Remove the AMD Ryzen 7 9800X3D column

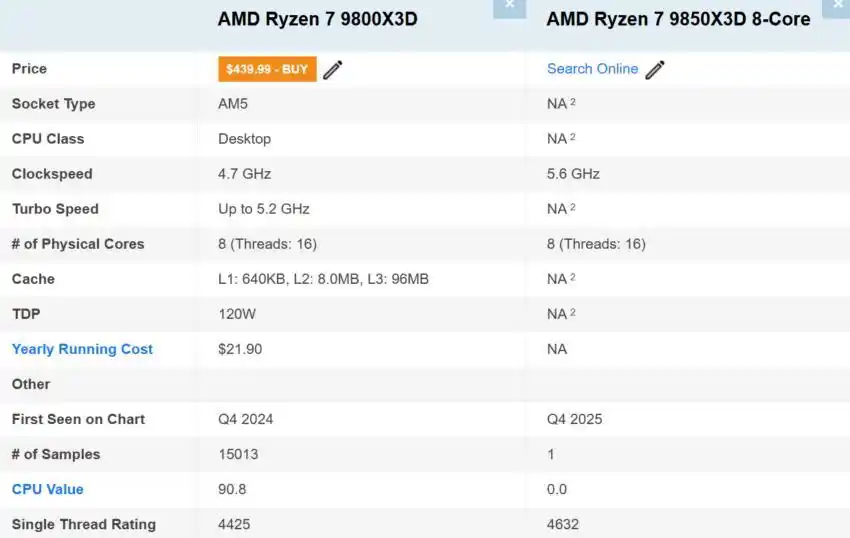pos(510,8)
